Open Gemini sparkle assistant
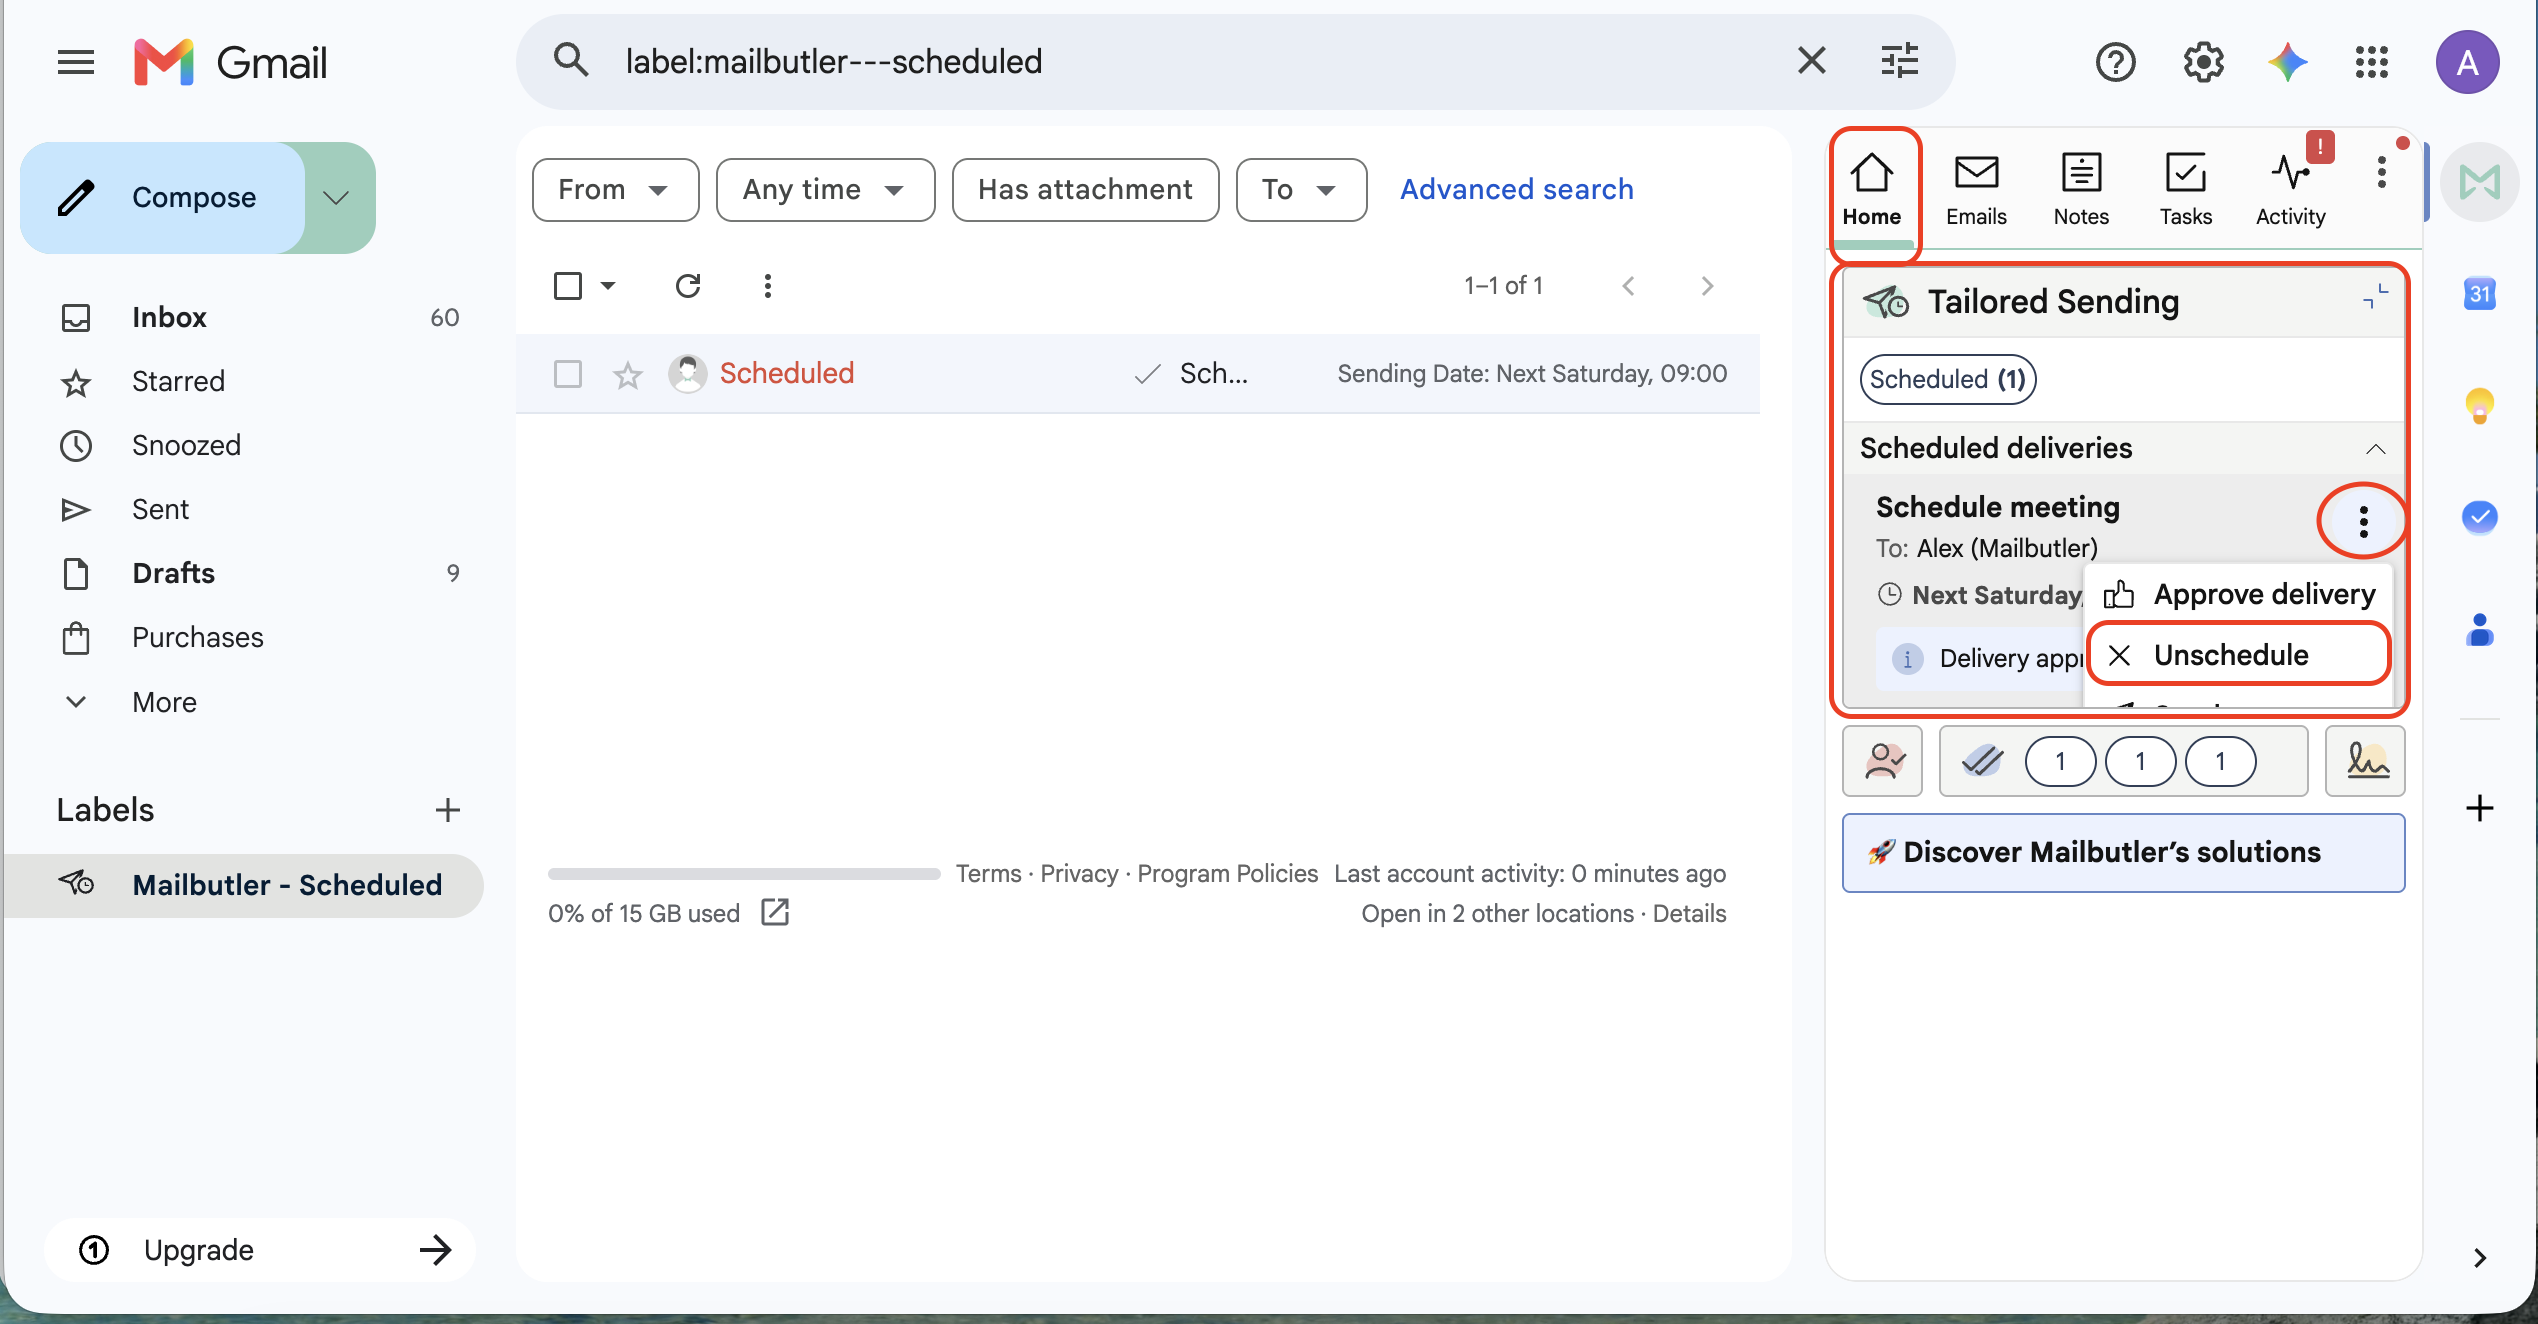This screenshot has width=2538, height=1324. [2288, 62]
